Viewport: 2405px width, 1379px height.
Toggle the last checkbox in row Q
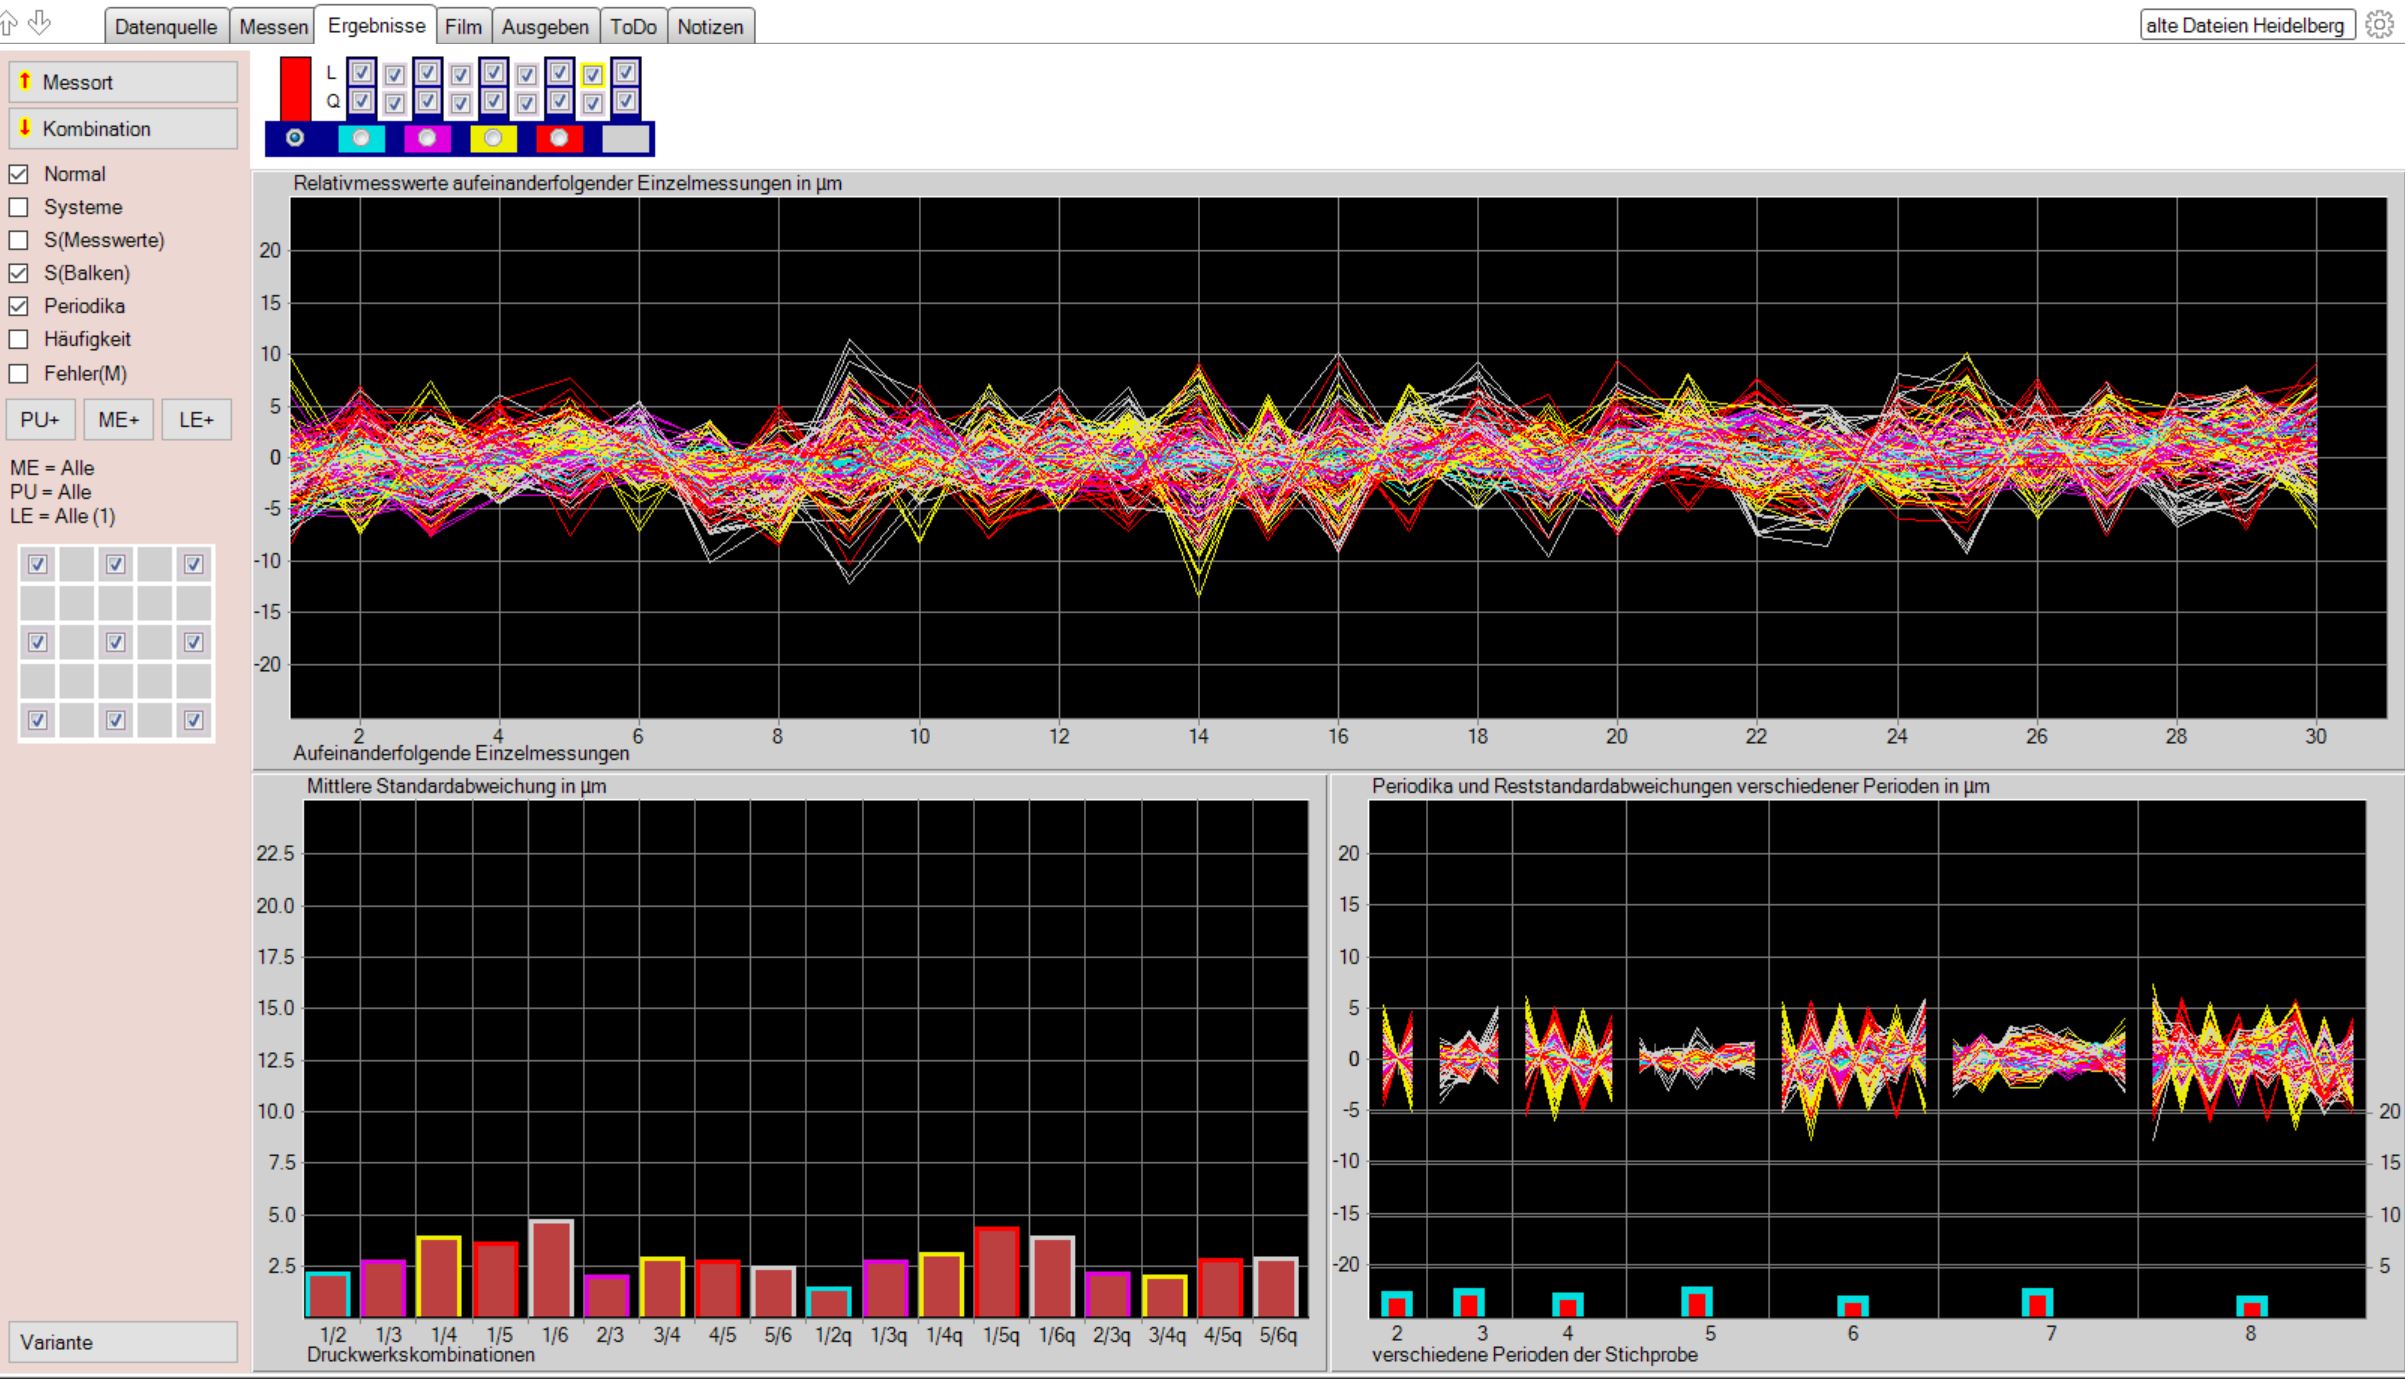click(625, 101)
